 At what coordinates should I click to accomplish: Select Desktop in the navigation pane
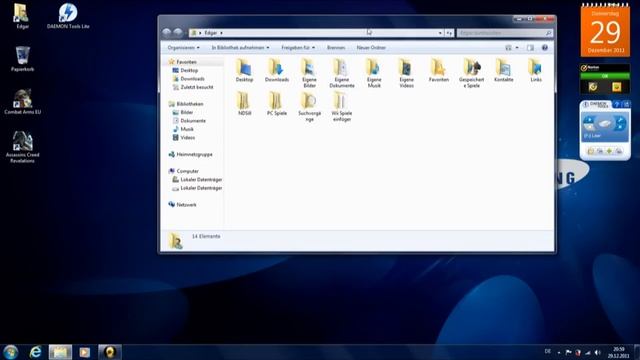point(189,70)
